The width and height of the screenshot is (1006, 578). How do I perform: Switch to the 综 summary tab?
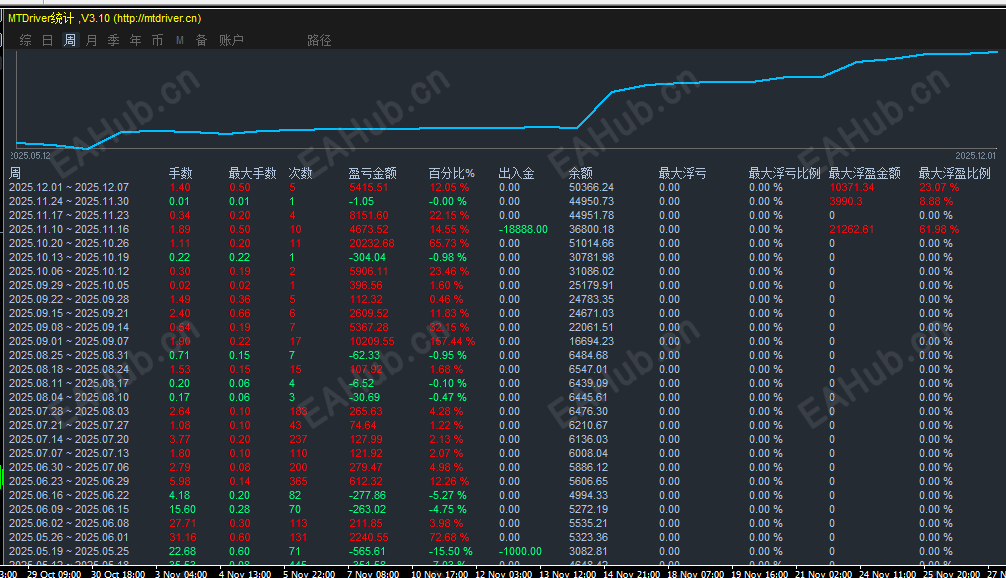click(26, 40)
